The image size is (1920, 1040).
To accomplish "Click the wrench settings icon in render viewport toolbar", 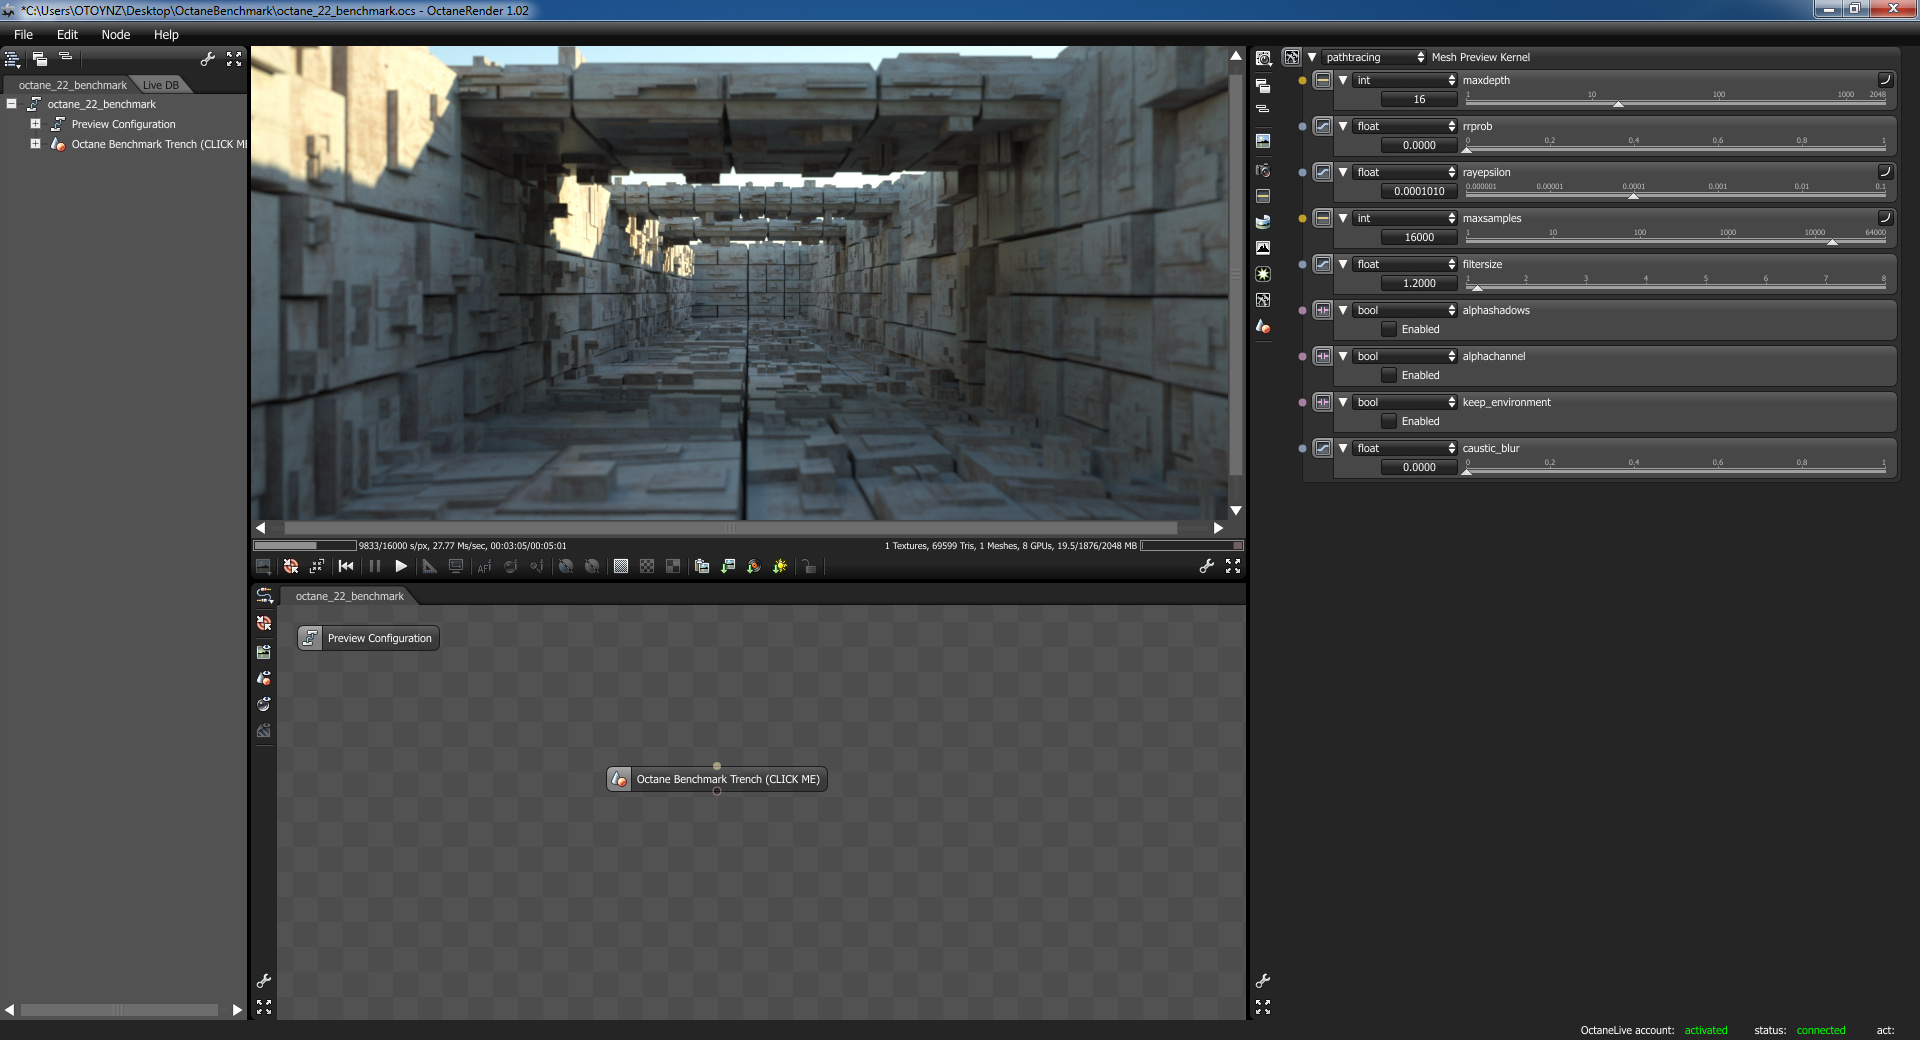I will tap(1207, 566).
